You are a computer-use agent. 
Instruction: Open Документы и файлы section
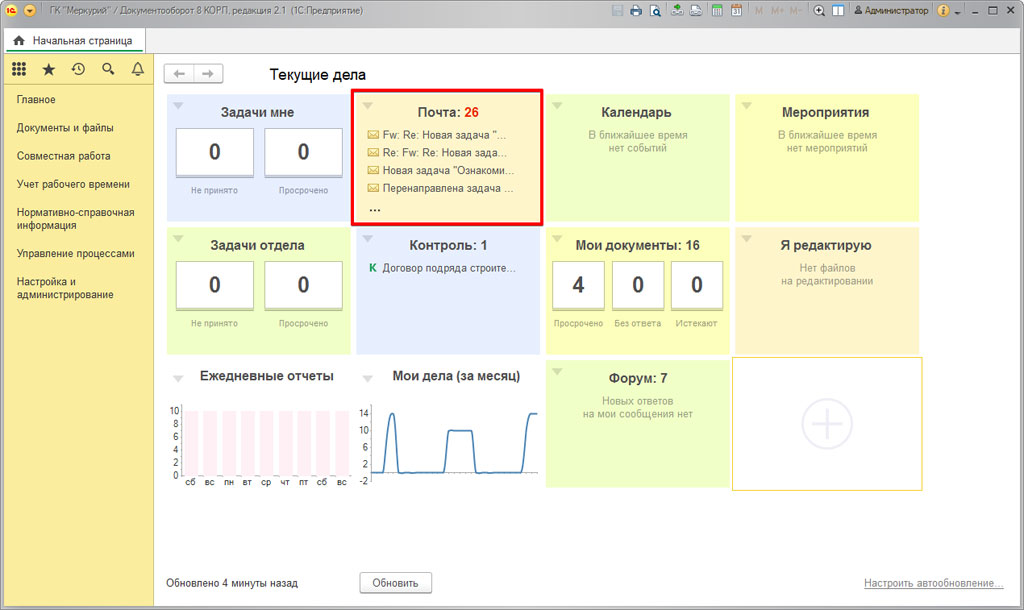[65, 128]
